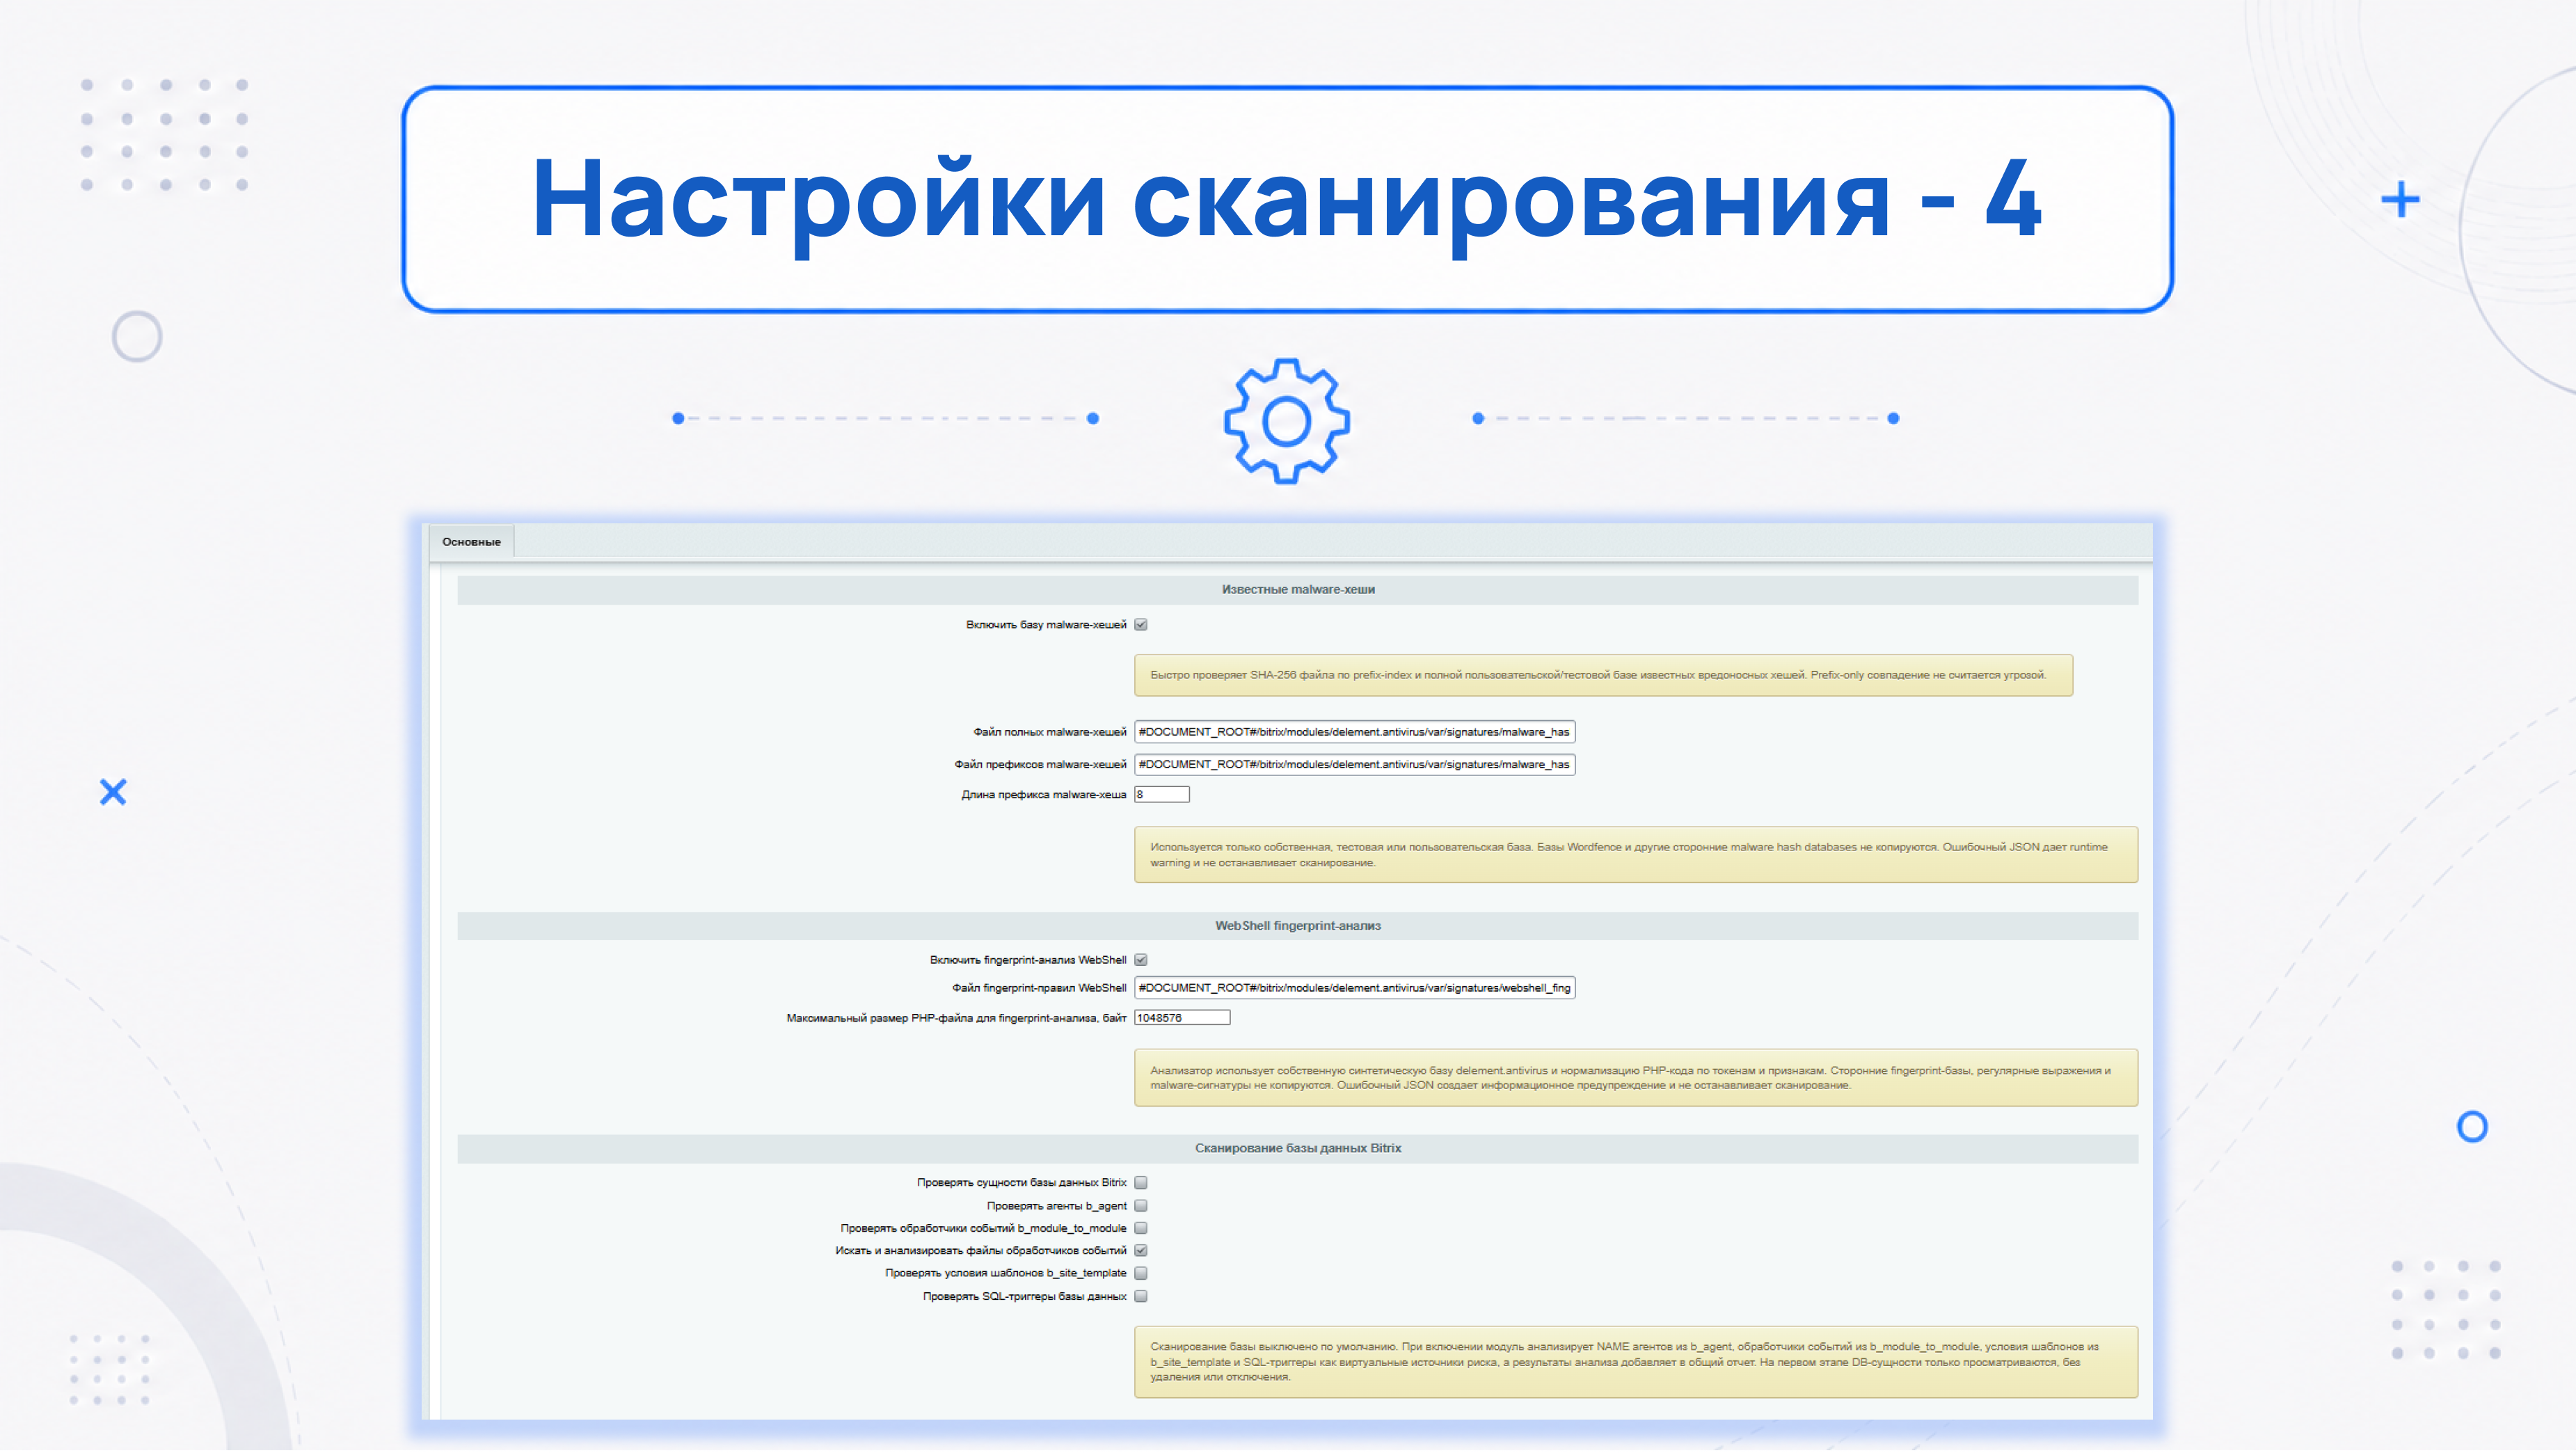This screenshot has height=1453, width=2576.
Task: Tick the 'Проверять агенты b_agent' checkbox
Action: (x=1141, y=1206)
